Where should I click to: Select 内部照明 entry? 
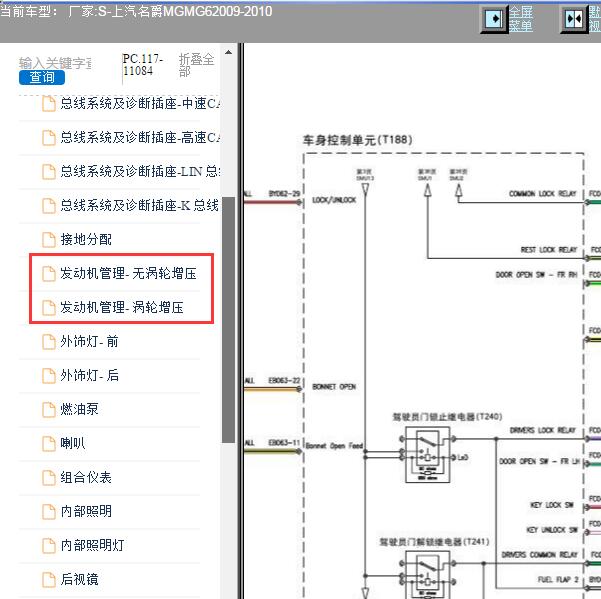(86, 511)
